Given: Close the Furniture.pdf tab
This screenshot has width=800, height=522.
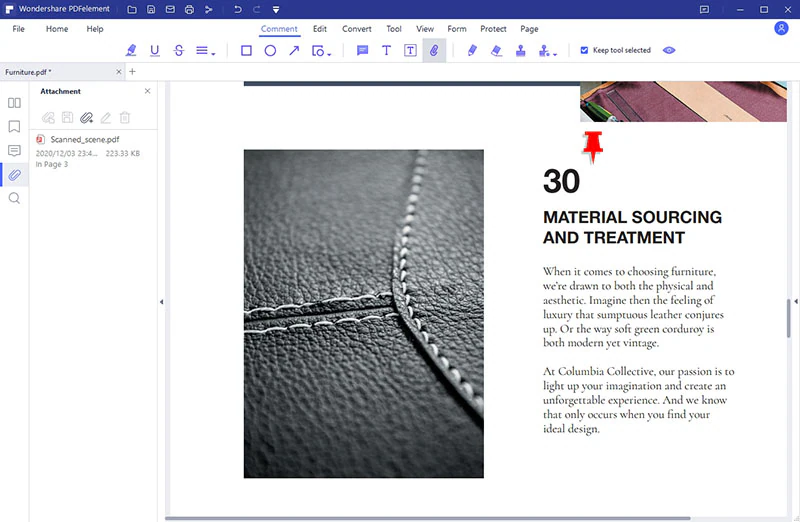Looking at the screenshot, I should [x=119, y=72].
